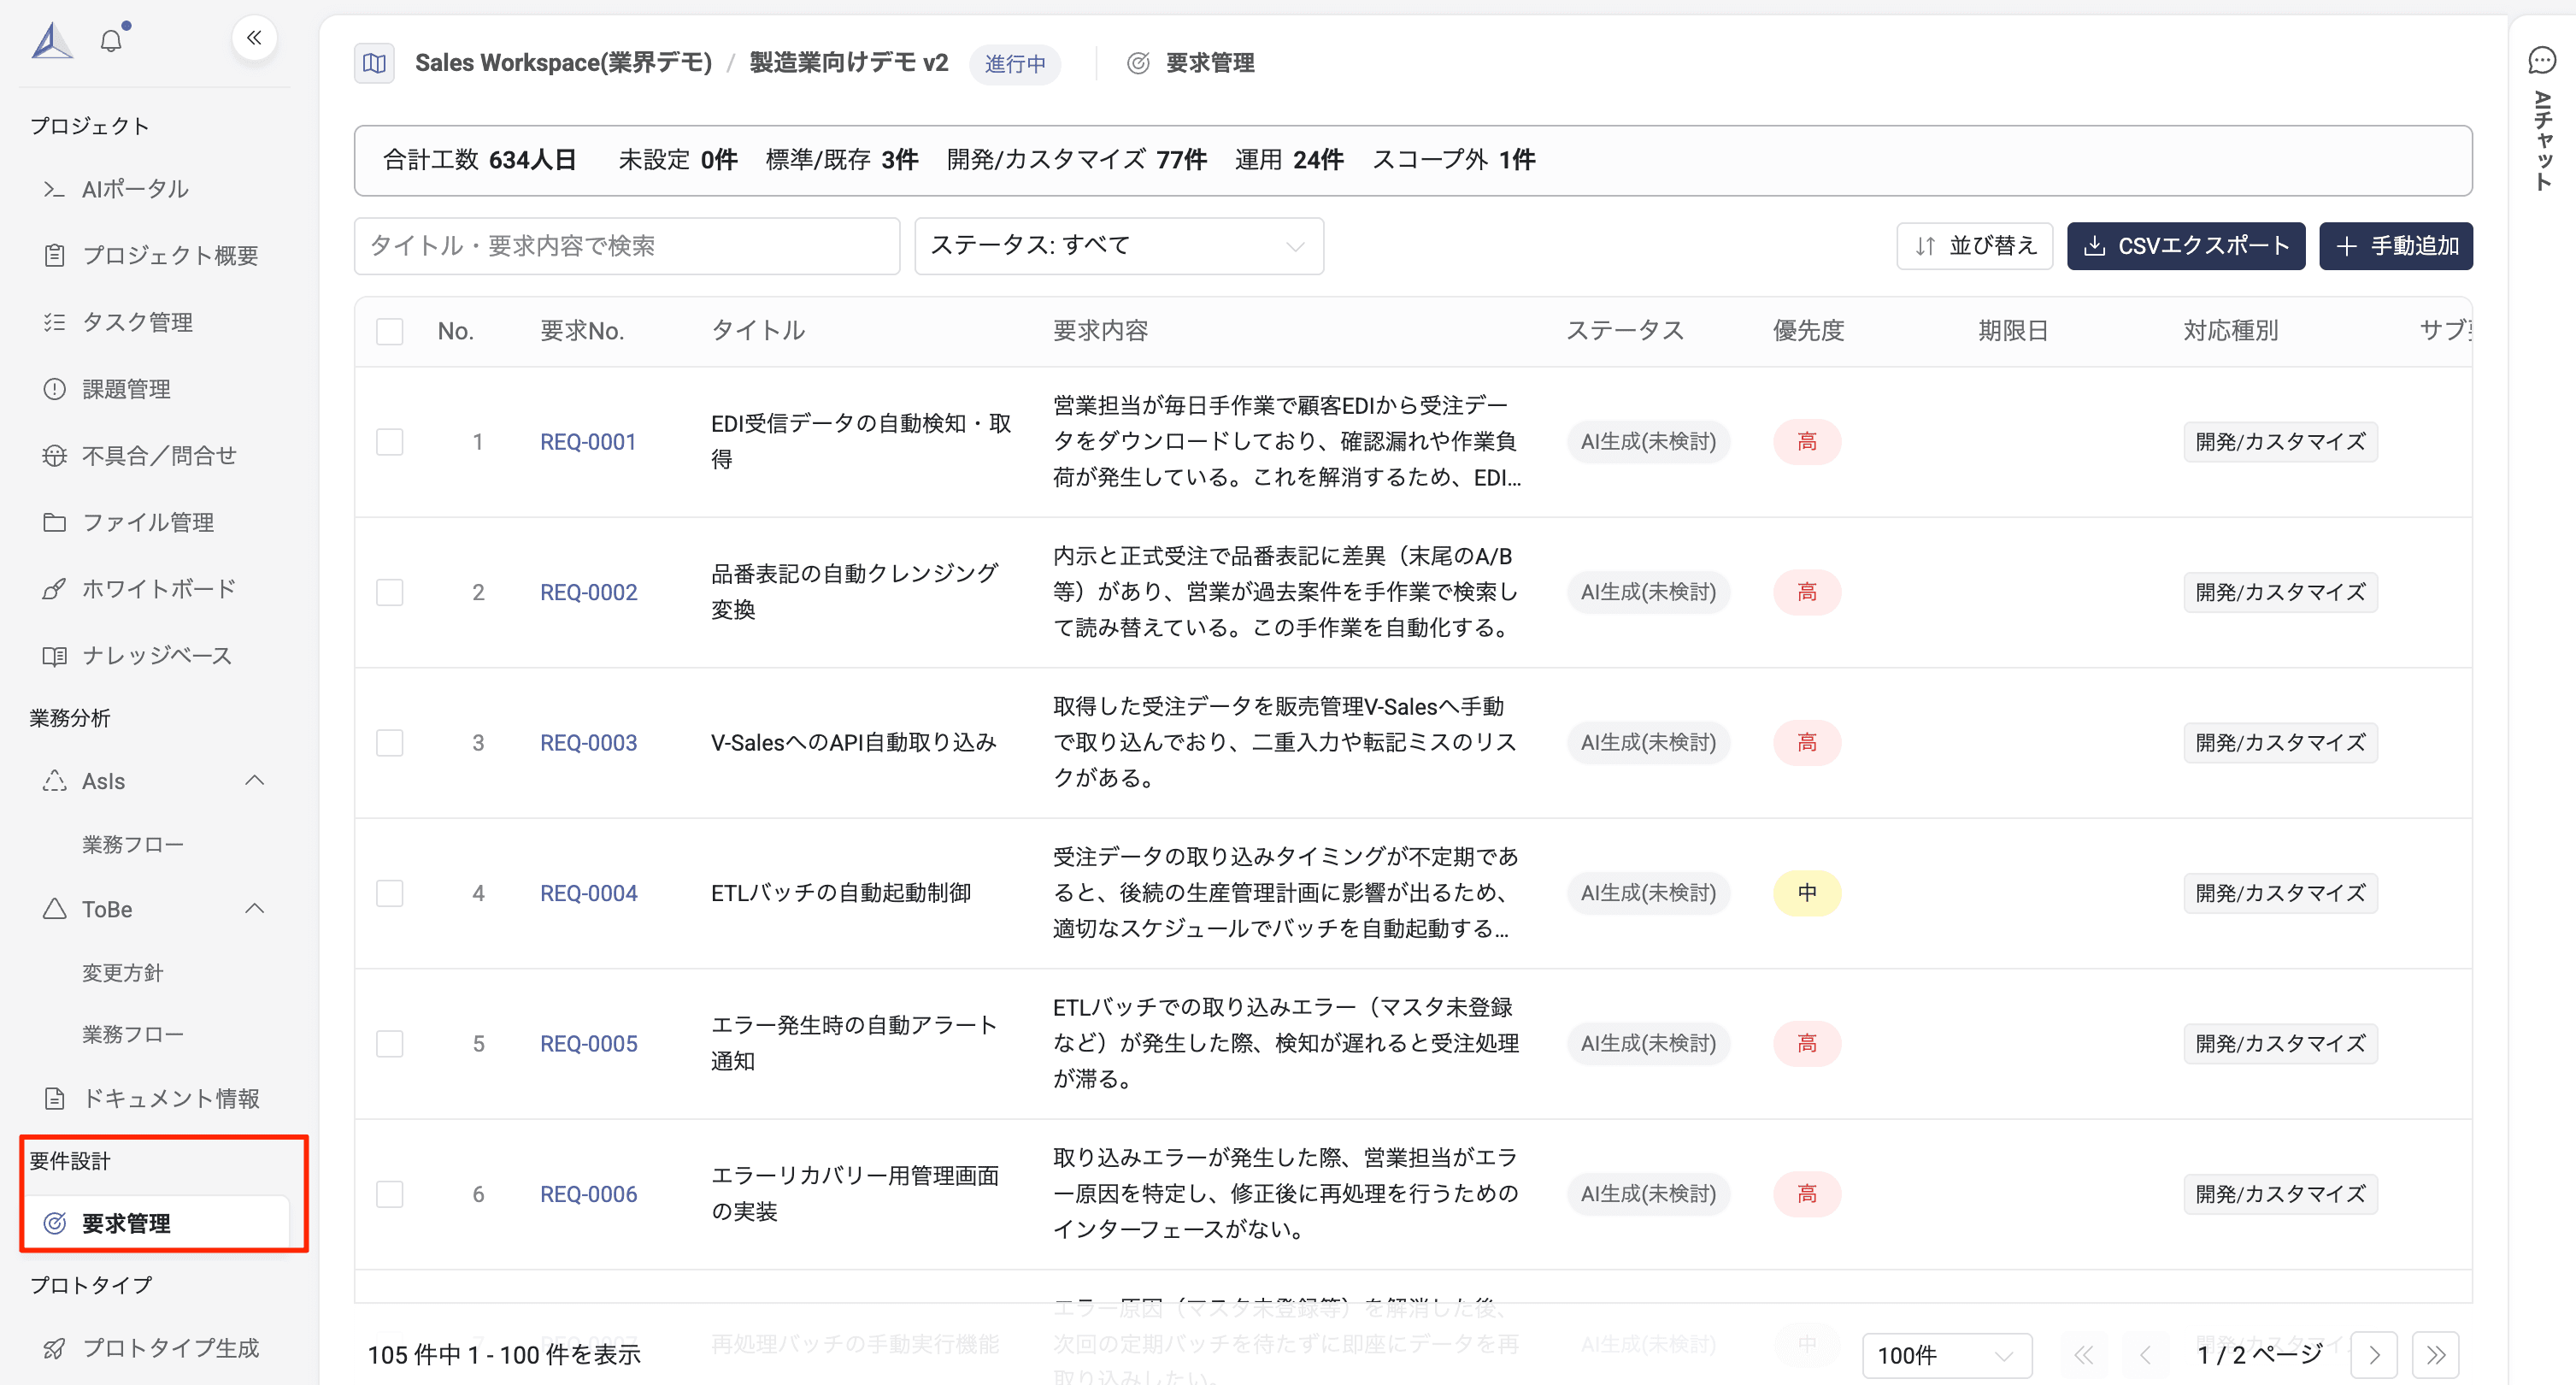Click the 要求管理 target icon in sidebar
Screen dimensions: 2576x1385
(x=54, y=1223)
